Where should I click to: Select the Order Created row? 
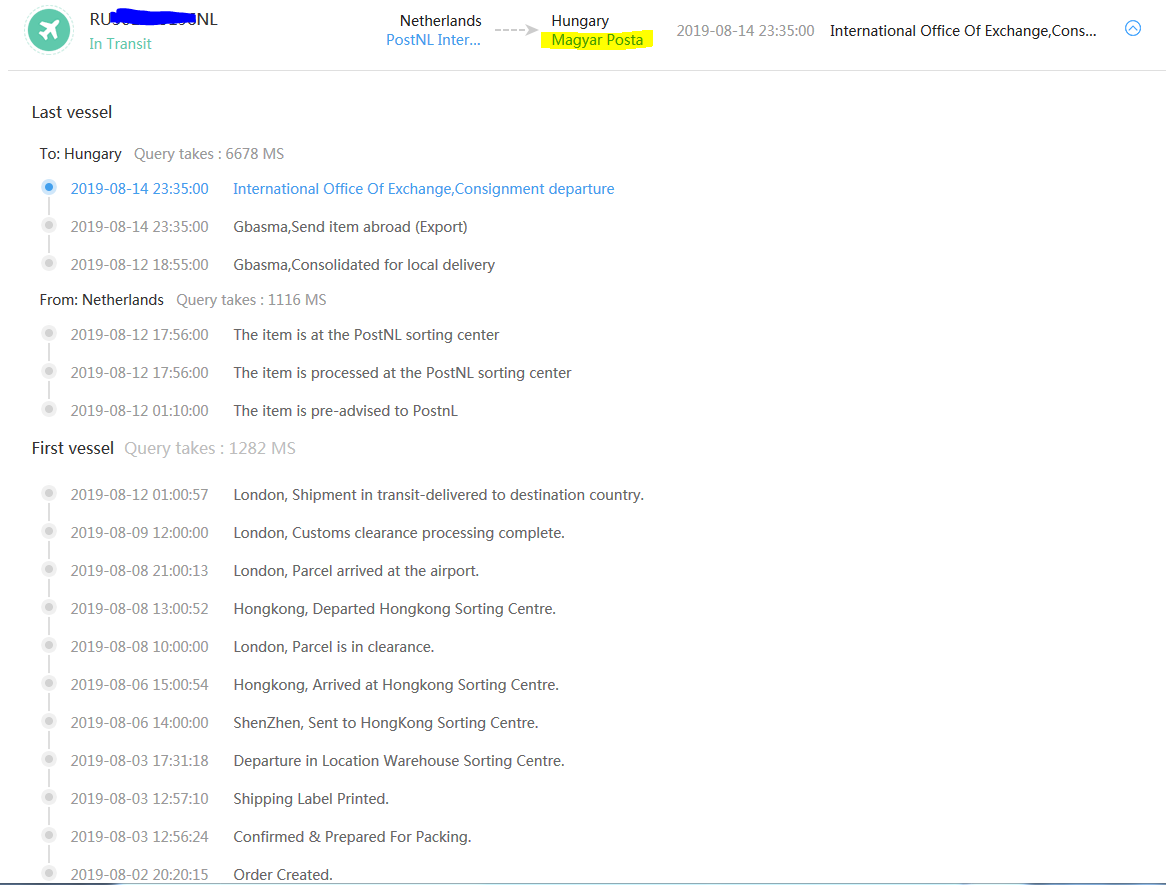coord(283,875)
